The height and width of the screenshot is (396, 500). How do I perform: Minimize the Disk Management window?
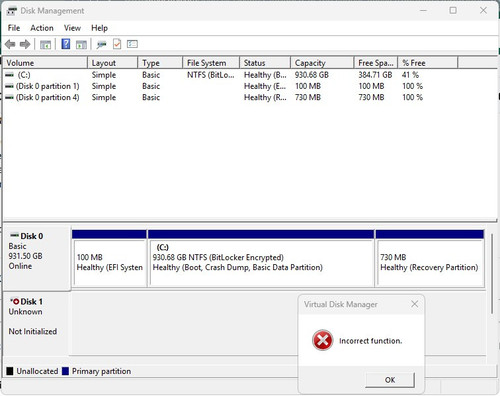coord(423,10)
